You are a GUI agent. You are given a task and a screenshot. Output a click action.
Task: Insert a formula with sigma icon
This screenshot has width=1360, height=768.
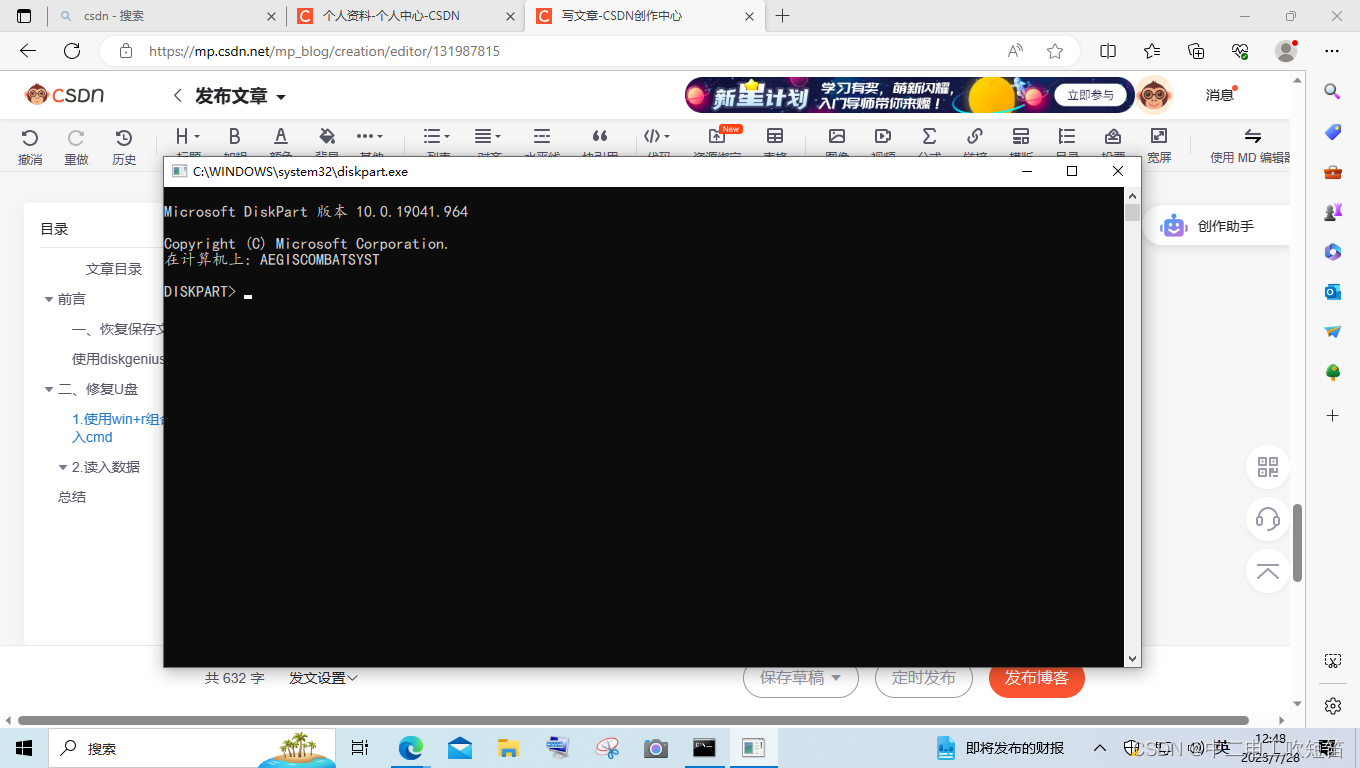coord(929,136)
